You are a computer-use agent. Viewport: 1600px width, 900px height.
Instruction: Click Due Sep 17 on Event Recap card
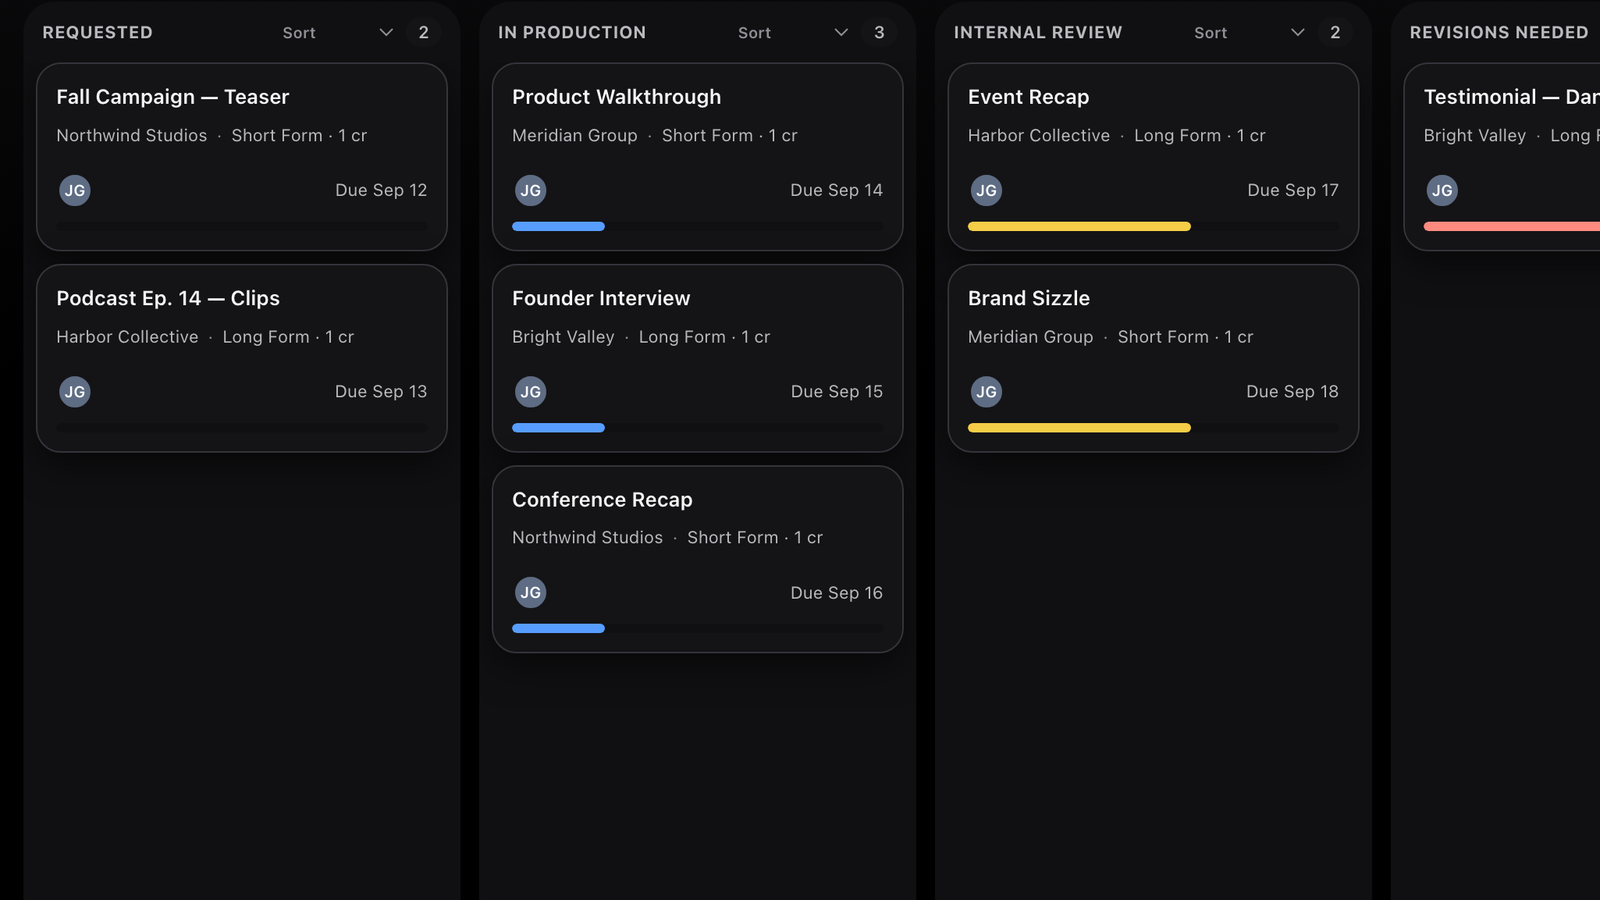pos(1293,190)
